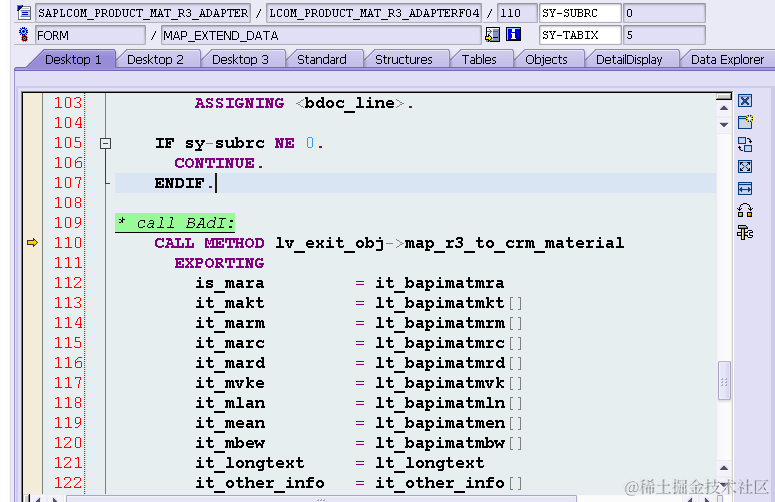
Task: Click the program icon beside SAPLCOM_PRODUCT_MAT_R3_ADAPTER
Action: click(x=24, y=12)
